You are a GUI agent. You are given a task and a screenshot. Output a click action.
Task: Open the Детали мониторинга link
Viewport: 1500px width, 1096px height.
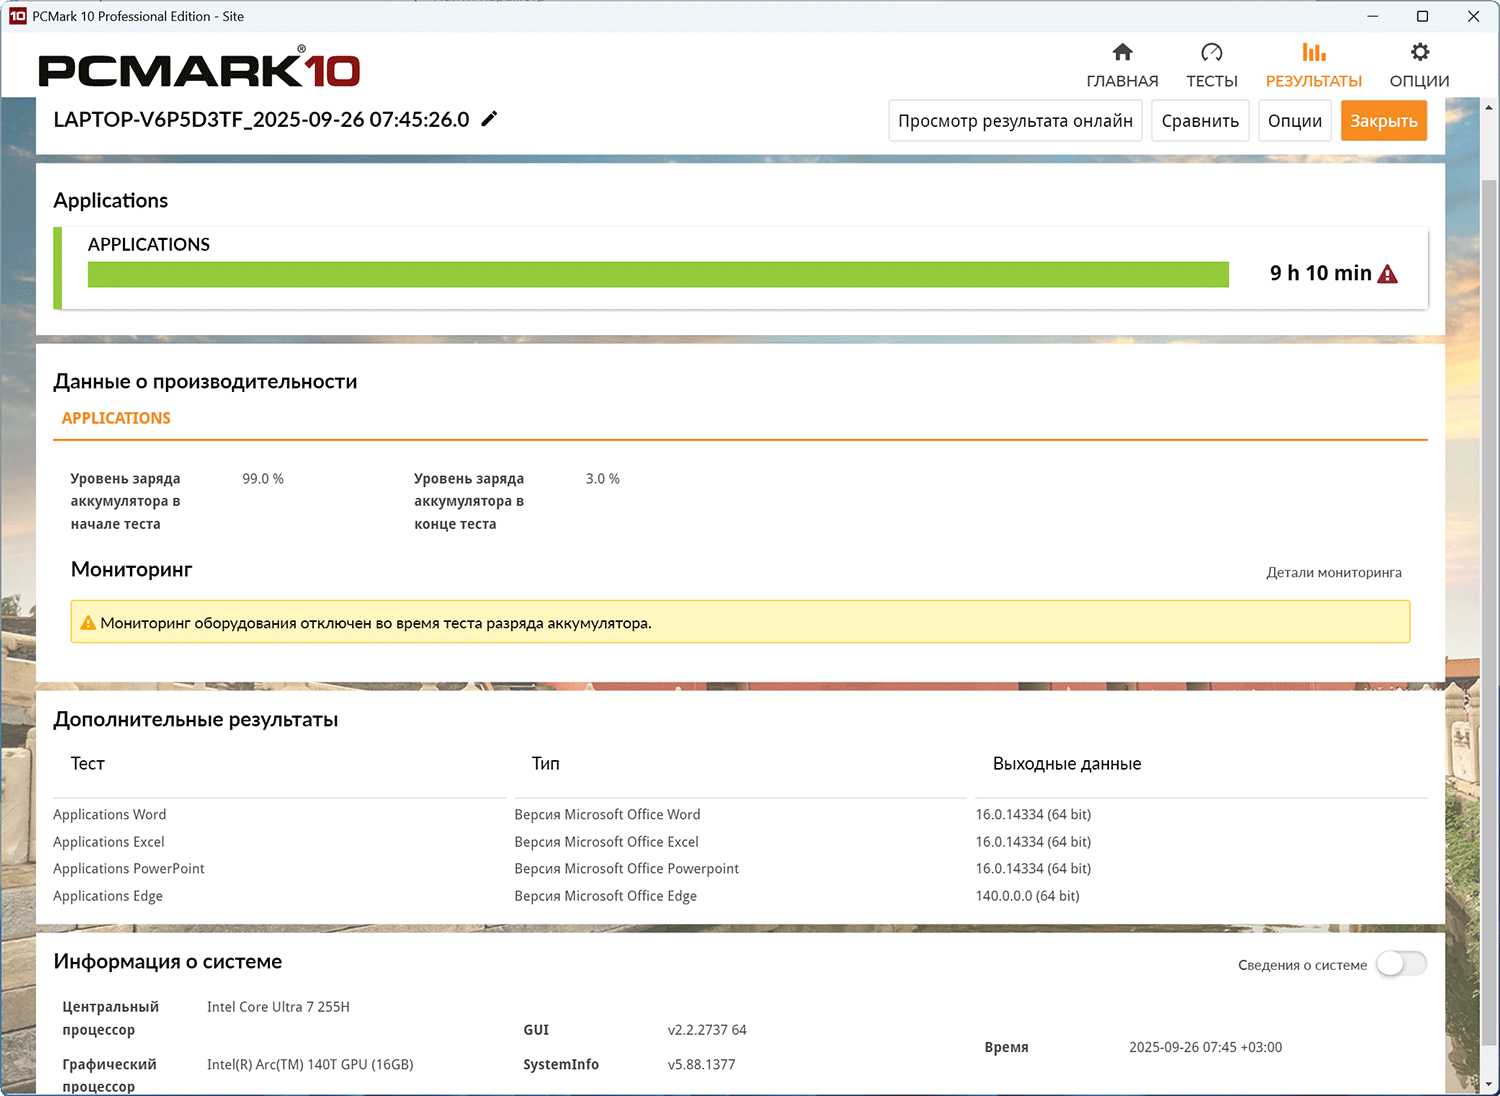click(1334, 573)
